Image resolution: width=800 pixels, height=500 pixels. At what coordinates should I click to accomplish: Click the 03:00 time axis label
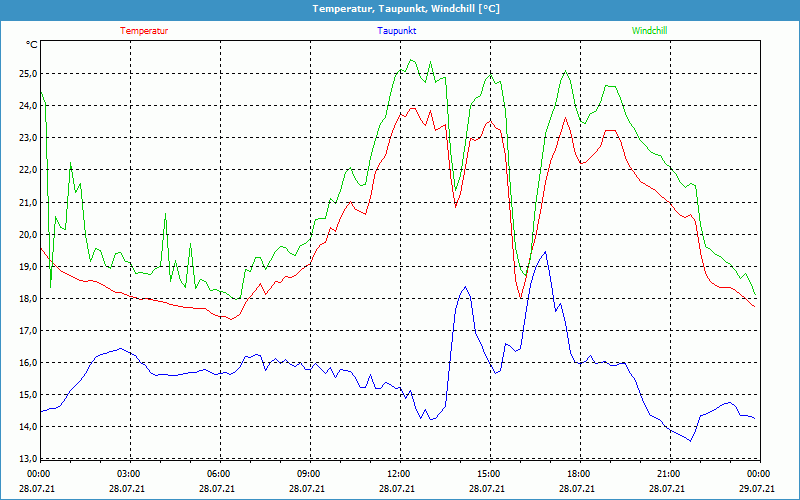[x=129, y=474]
